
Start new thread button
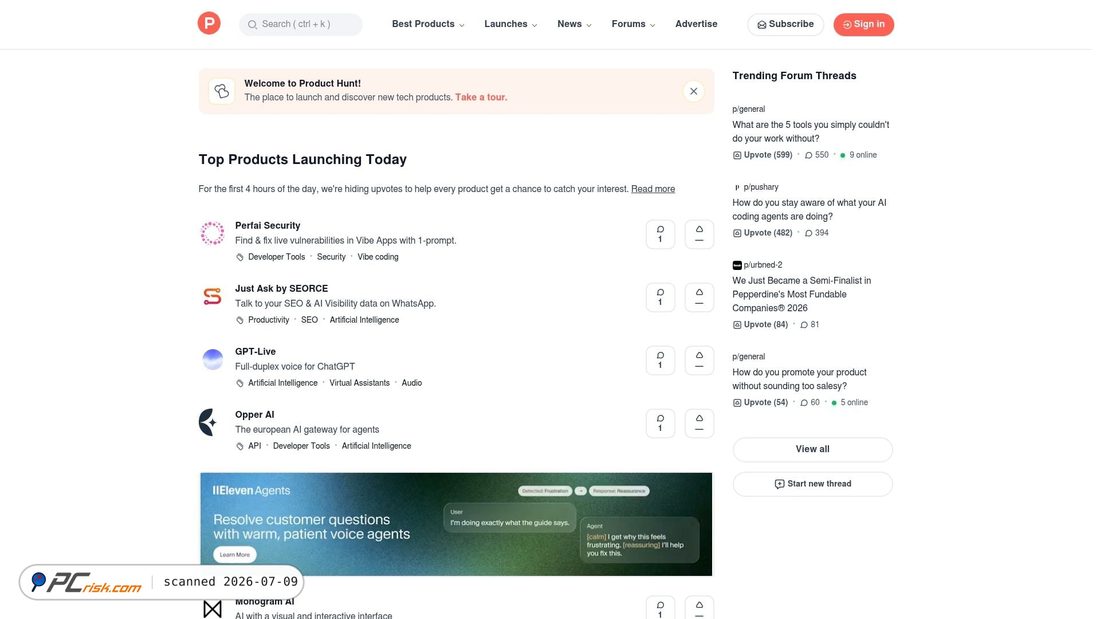[x=812, y=484]
